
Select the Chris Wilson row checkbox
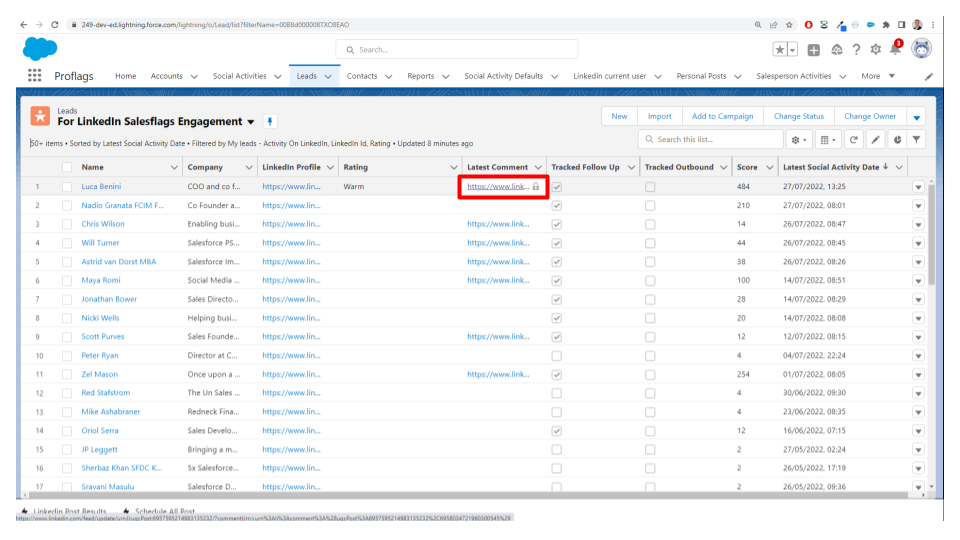pyautogui.click(x=67, y=224)
